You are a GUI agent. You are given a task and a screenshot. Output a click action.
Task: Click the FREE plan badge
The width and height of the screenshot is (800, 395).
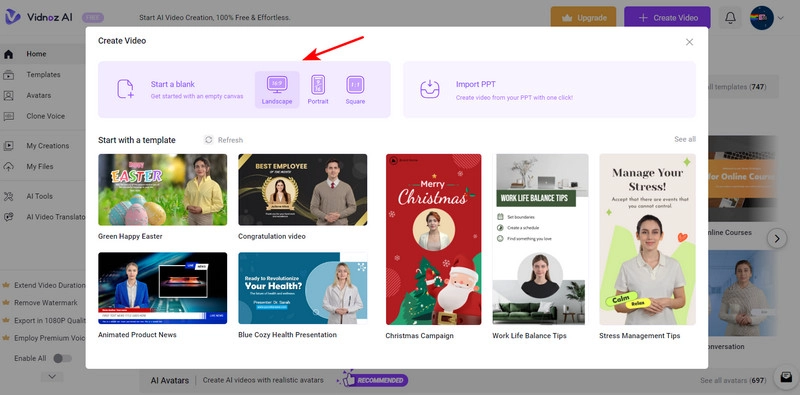click(93, 18)
